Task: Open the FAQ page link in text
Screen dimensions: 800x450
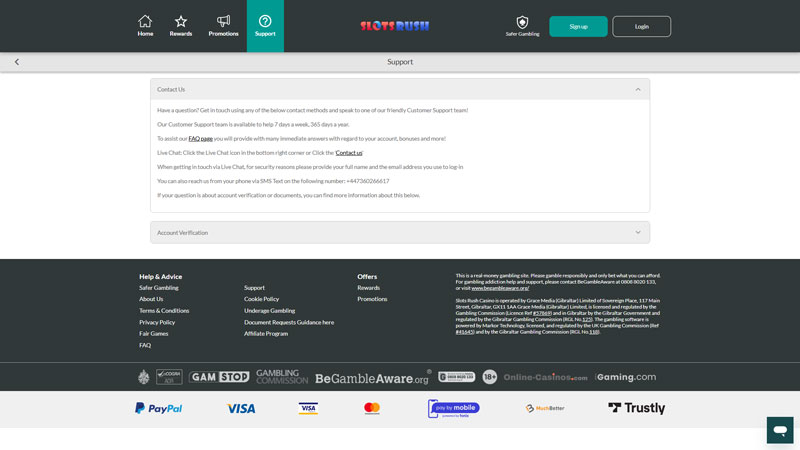Action: tap(200, 139)
